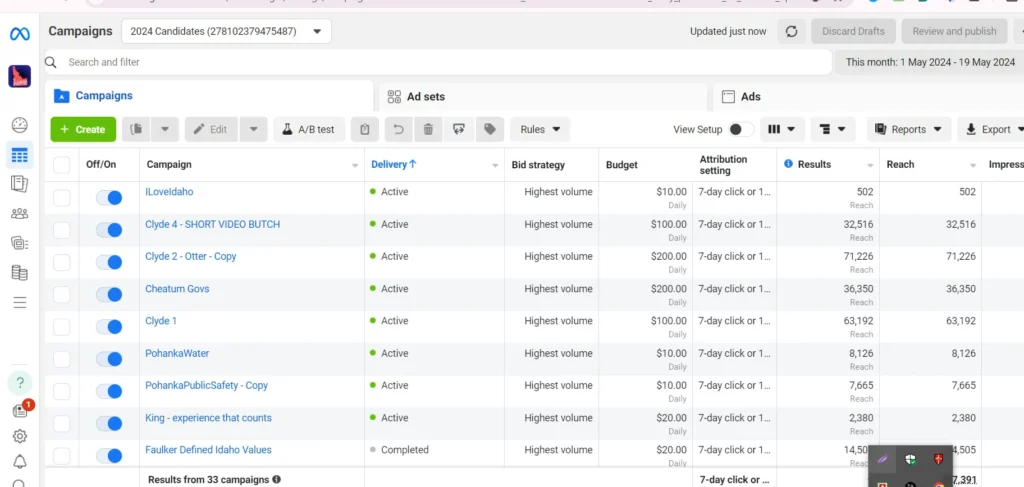This screenshot has height=487, width=1024.
Task: Open Account overview gauge icon in sidebar
Action: tap(19, 125)
